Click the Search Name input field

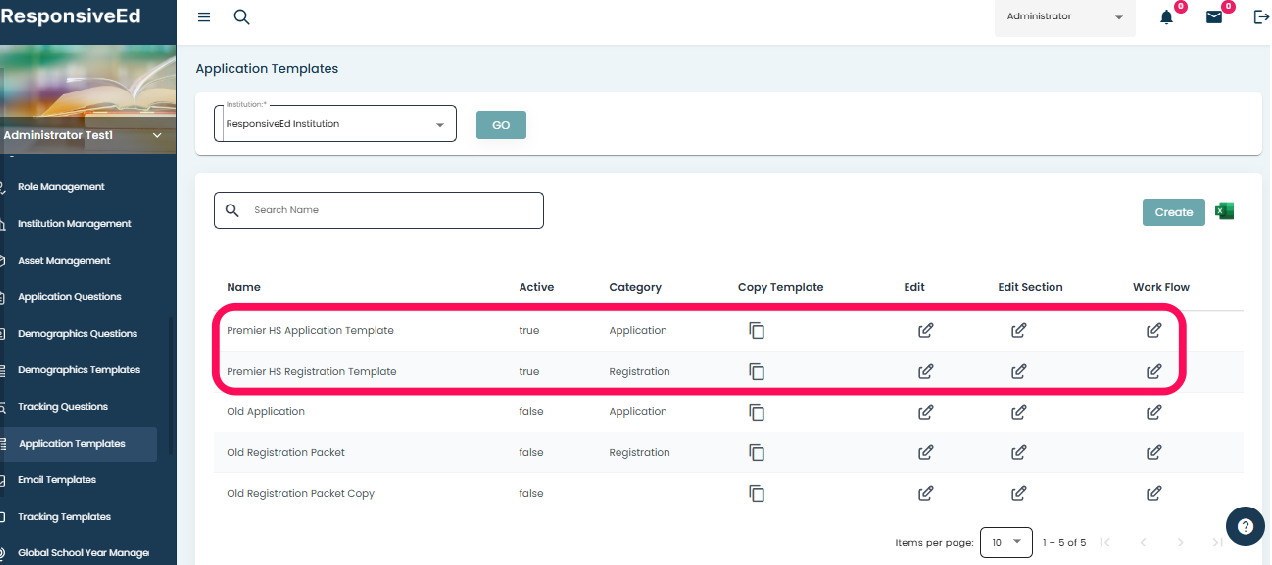(390, 210)
